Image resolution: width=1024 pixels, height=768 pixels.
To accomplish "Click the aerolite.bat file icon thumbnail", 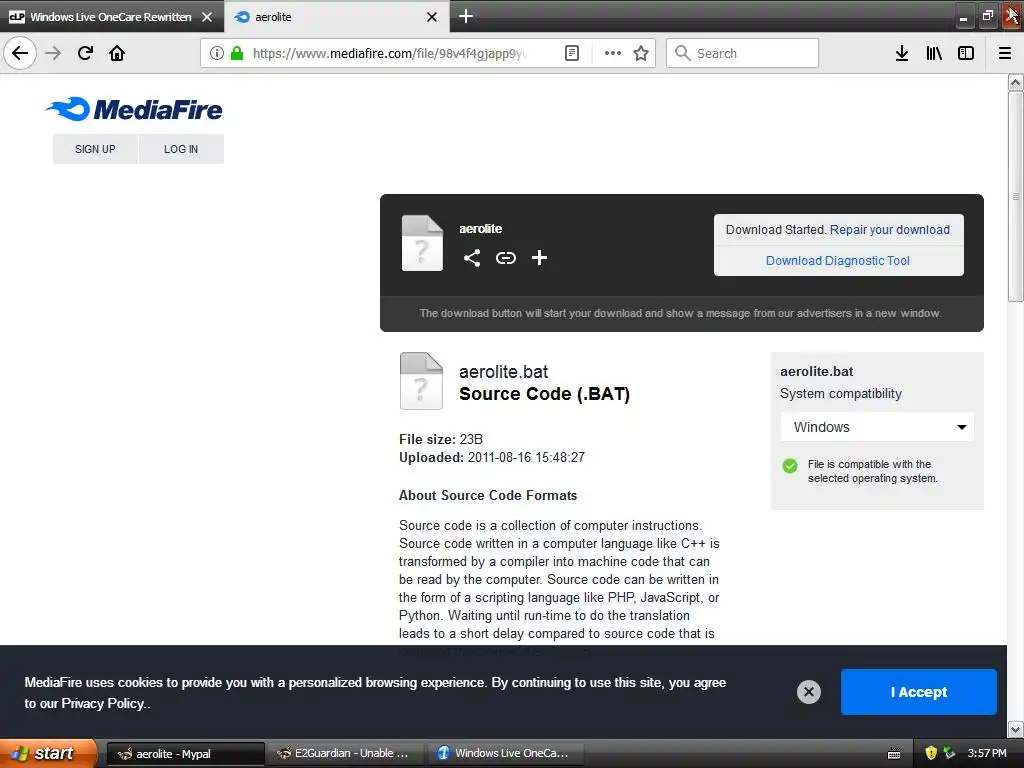I will pos(421,381).
